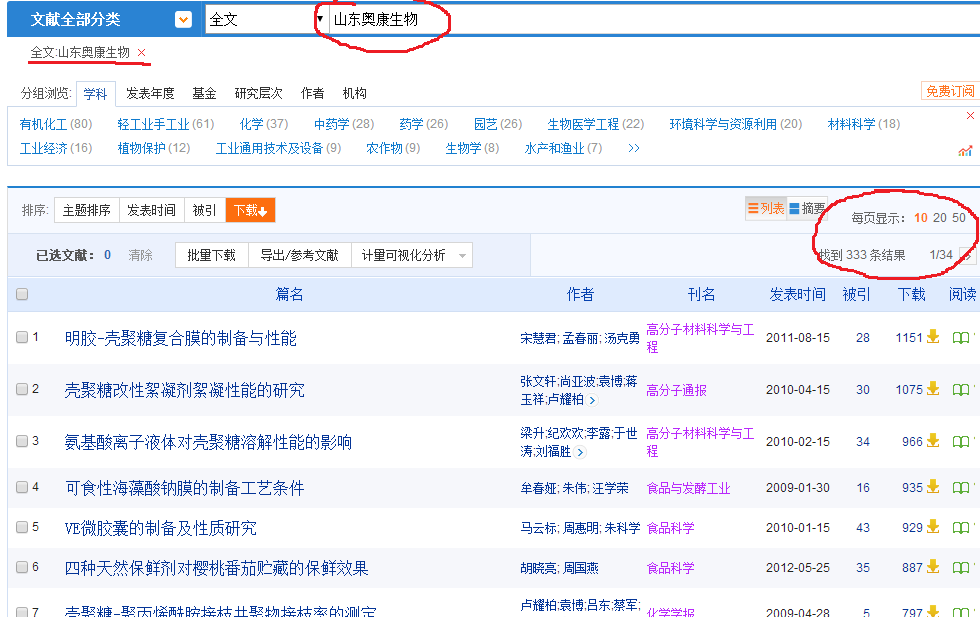Expand the 文献全部分类 orange dropdown arrow
Viewport: 980px width, 617px height.
click(183, 19)
